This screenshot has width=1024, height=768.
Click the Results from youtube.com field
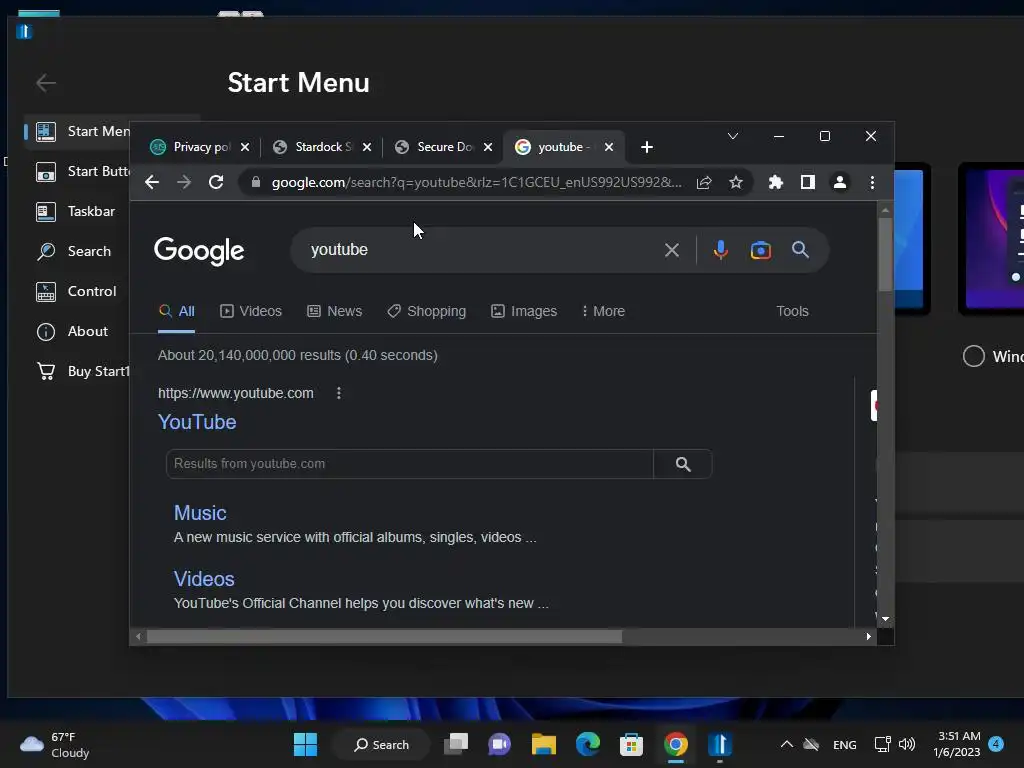pos(409,464)
